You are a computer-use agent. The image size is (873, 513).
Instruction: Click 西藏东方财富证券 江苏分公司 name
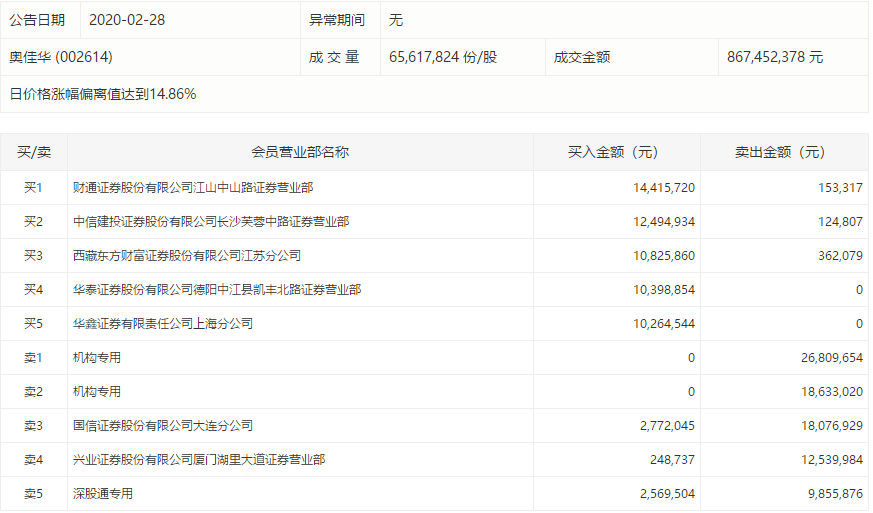click(187, 255)
